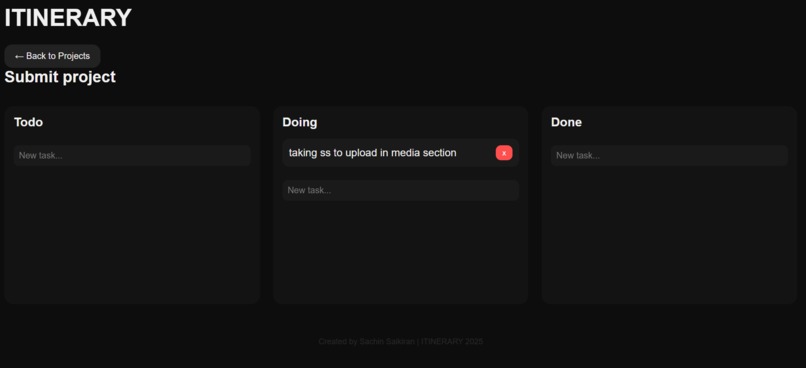Focus the New task field in Doing
806x368 pixels.
coord(400,190)
